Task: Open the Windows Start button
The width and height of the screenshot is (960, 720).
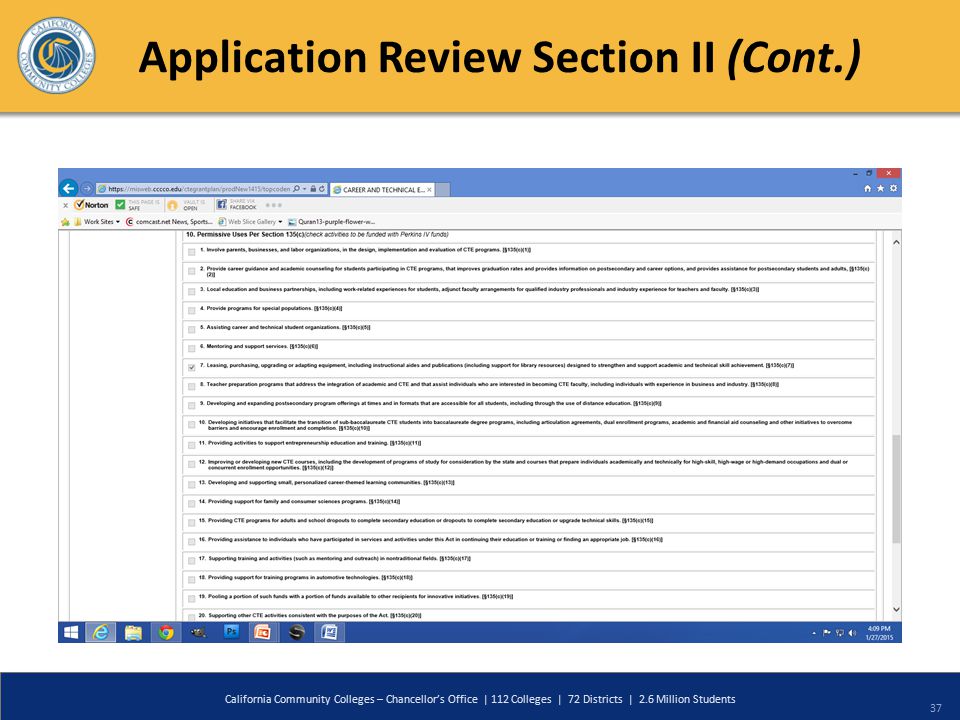Action: [x=71, y=632]
